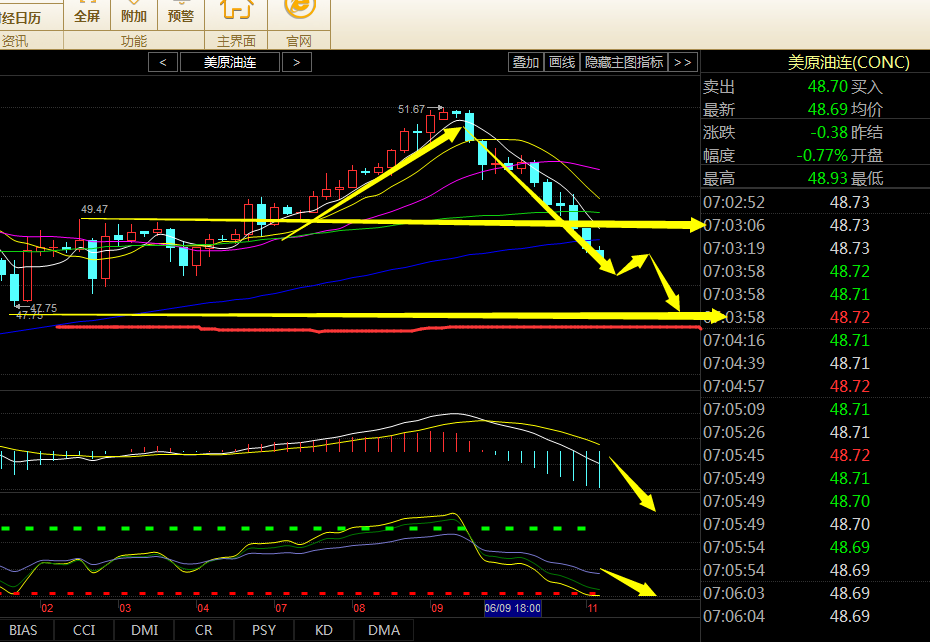Switch to the CCI indicator tab
Image resolution: width=930 pixels, height=642 pixels.
click(84, 630)
